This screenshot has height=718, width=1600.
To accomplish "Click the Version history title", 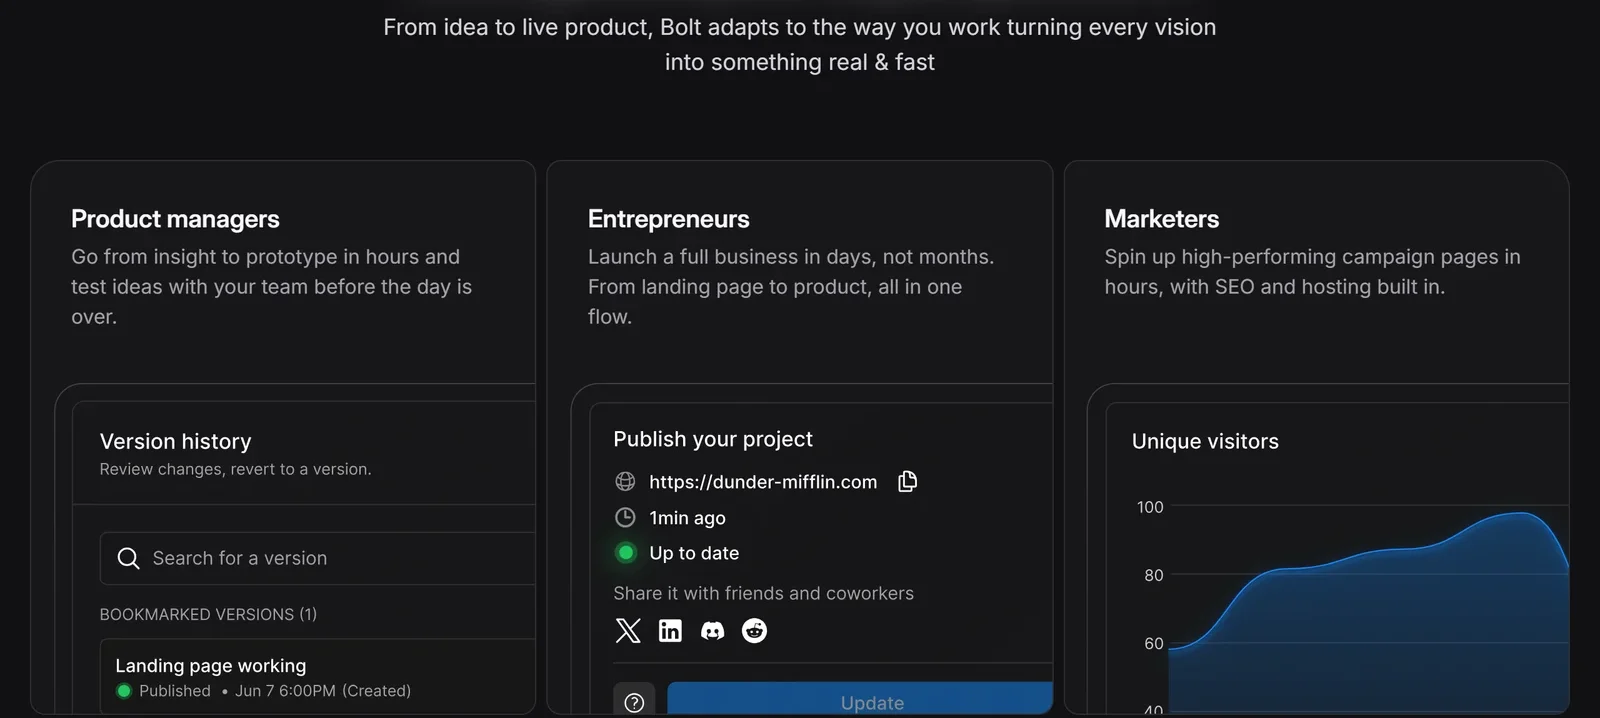I will (175, 441).
